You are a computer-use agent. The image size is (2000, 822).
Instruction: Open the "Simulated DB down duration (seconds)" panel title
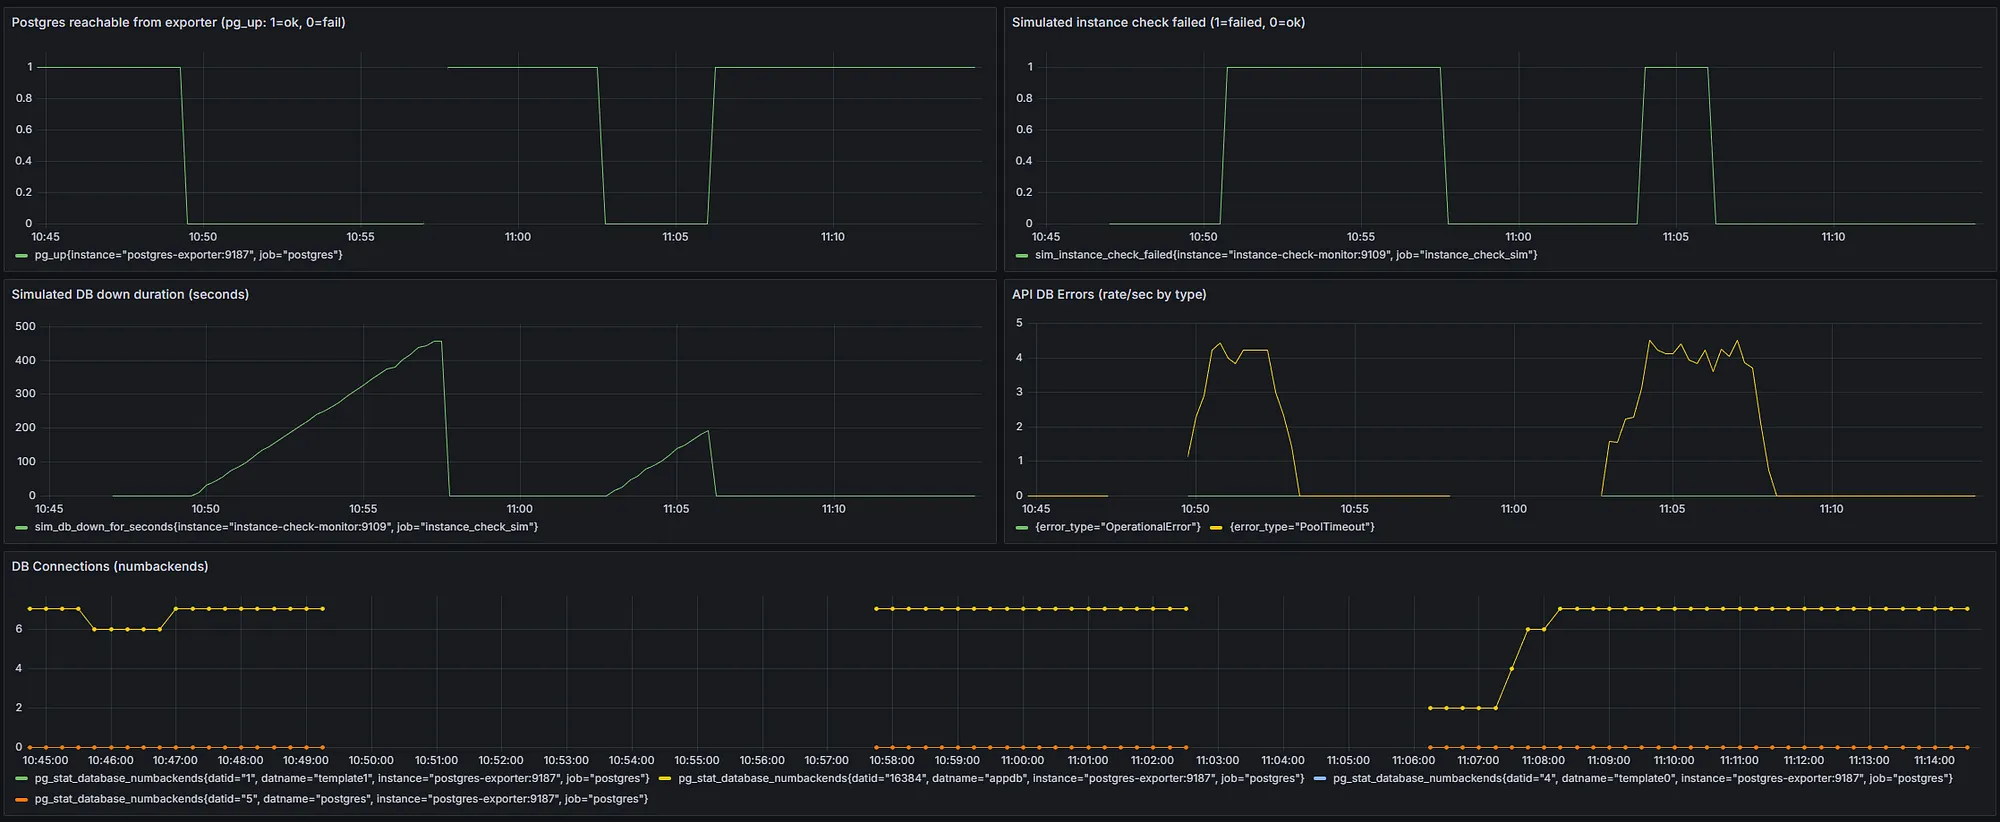point(130,294)
